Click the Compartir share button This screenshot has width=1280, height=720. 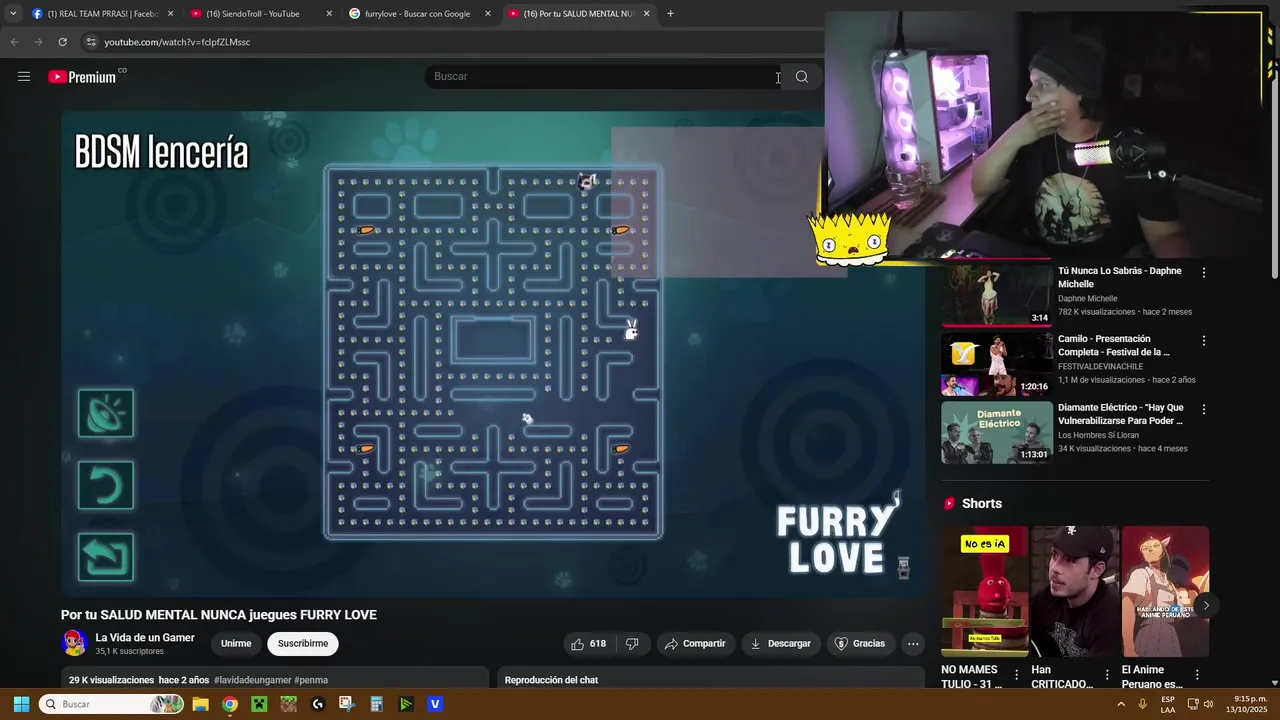695,643
